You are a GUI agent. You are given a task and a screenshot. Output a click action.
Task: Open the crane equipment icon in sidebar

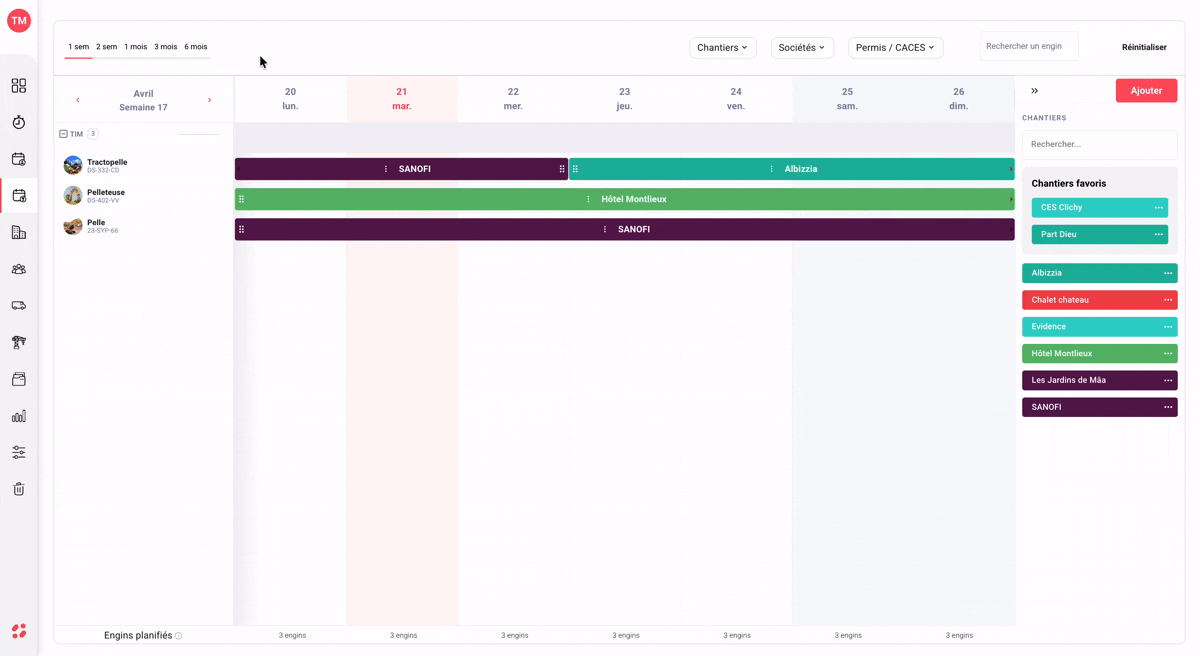[19, 342]
